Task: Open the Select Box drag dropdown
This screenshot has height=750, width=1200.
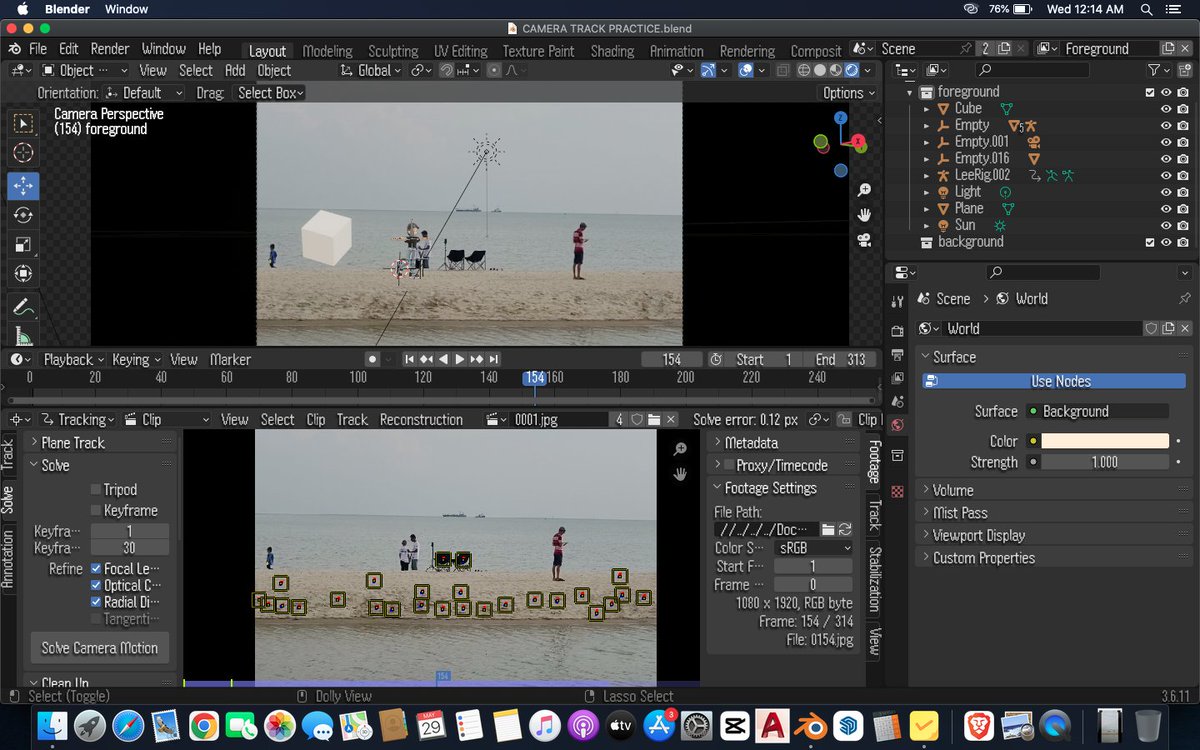Action: click(270, 93)
